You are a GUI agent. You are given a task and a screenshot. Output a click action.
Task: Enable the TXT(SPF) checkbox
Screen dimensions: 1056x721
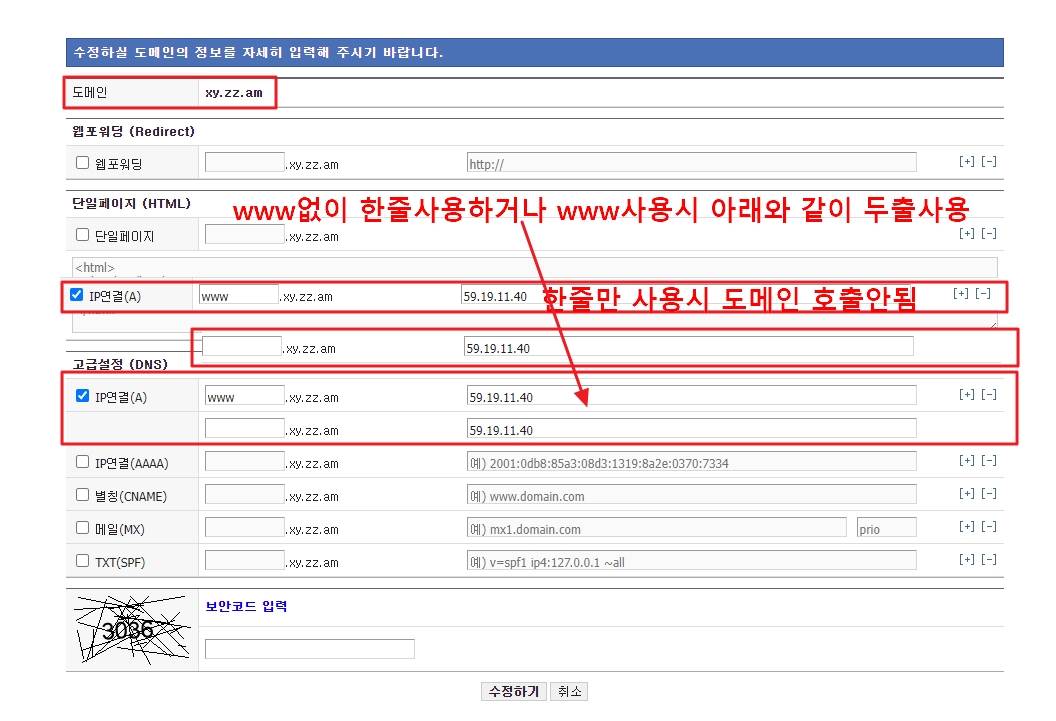tap(82, 560)
